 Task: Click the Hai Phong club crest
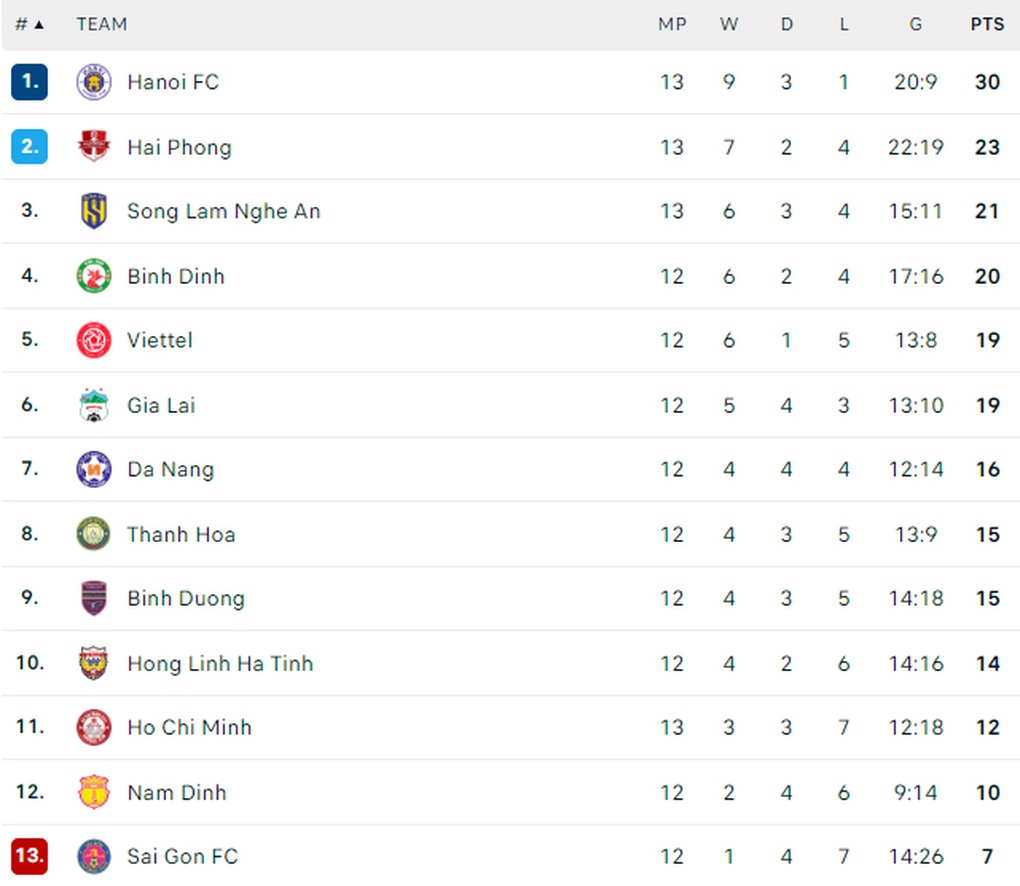coord(94,146)
